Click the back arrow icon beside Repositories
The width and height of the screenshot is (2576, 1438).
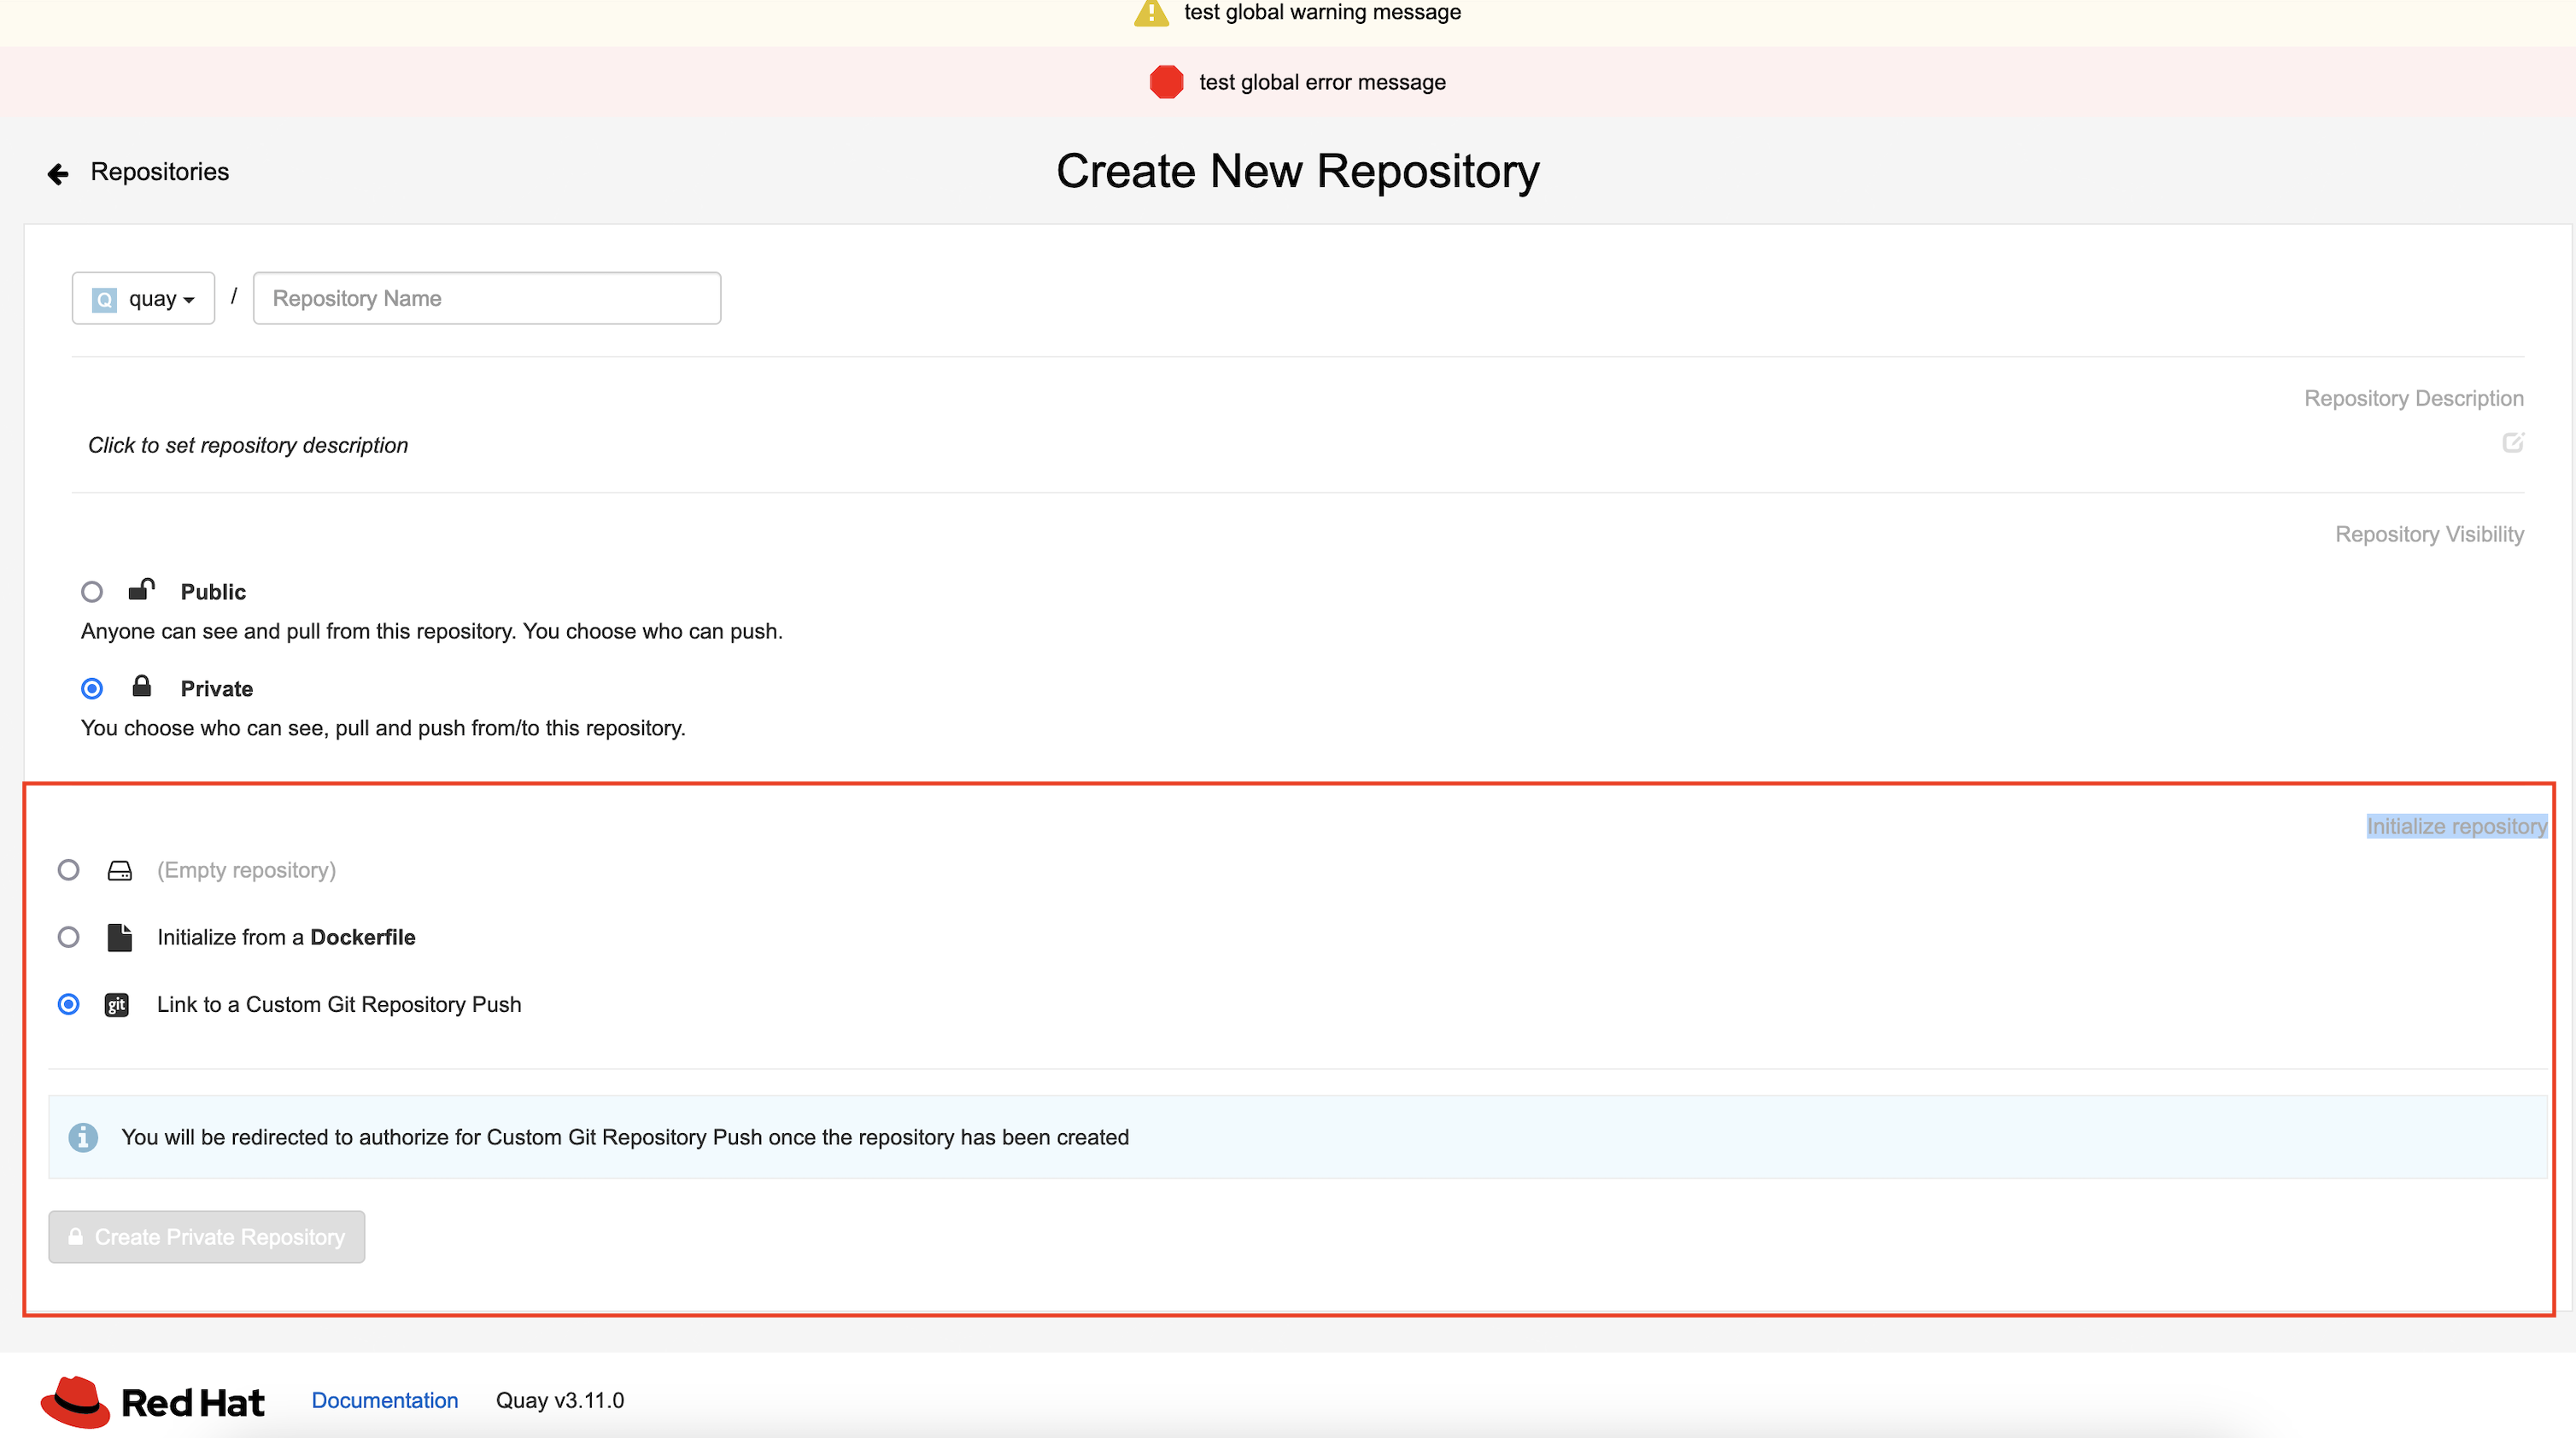pos(58,174)
